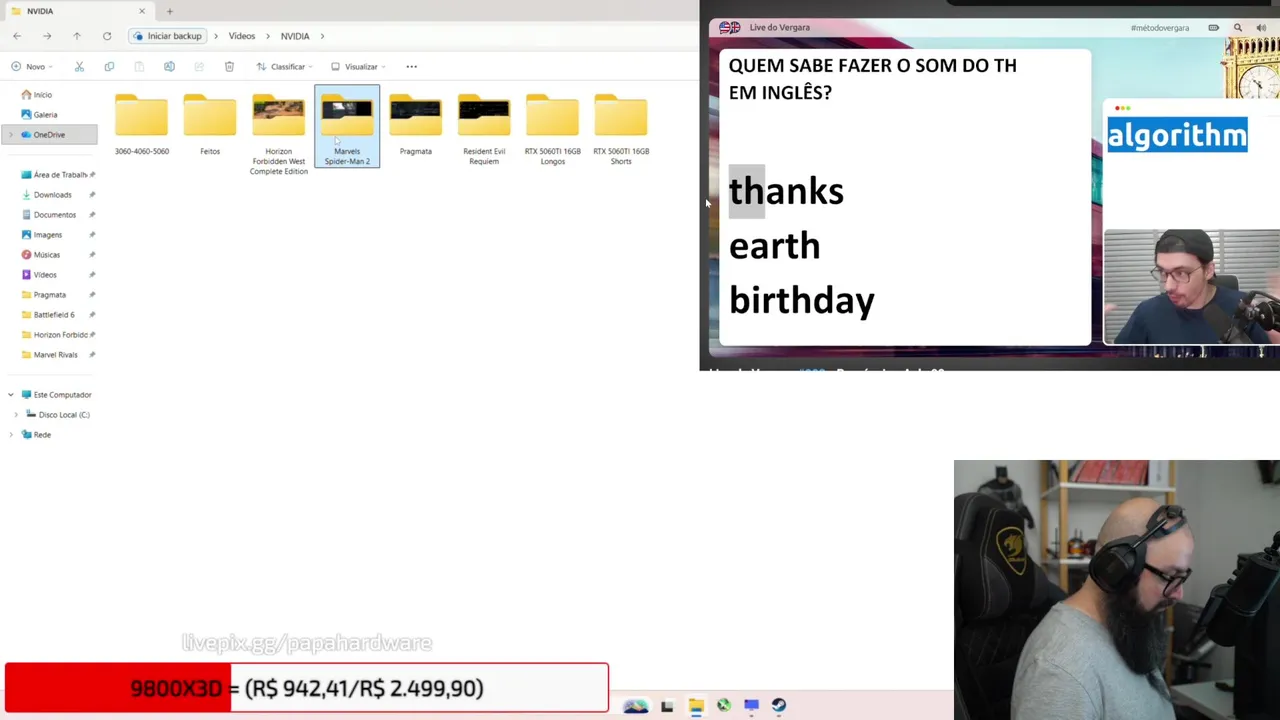The height and width of the screenshot is (720, 1280).
Task: Select the Resident Evil Requiem folder
Action: pyautogui.click(x=484, y=129)
